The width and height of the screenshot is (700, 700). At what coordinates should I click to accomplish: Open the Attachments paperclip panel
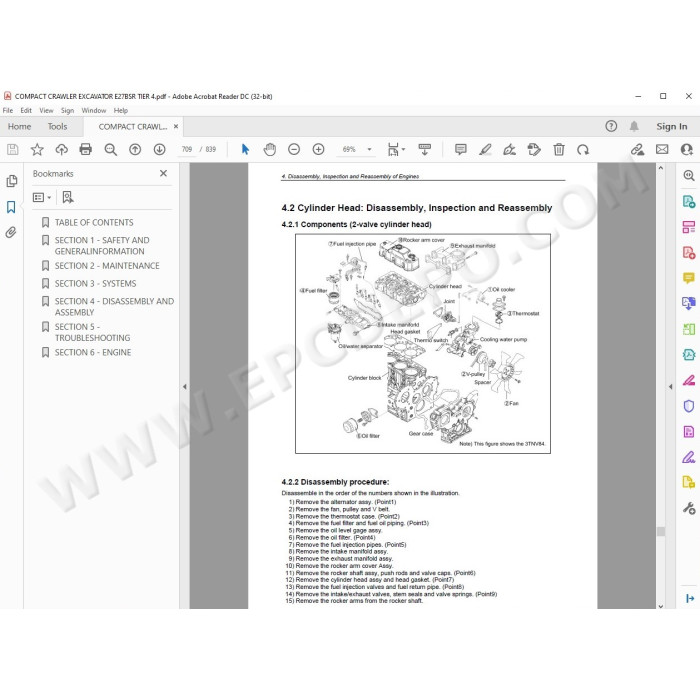(11, 232)
